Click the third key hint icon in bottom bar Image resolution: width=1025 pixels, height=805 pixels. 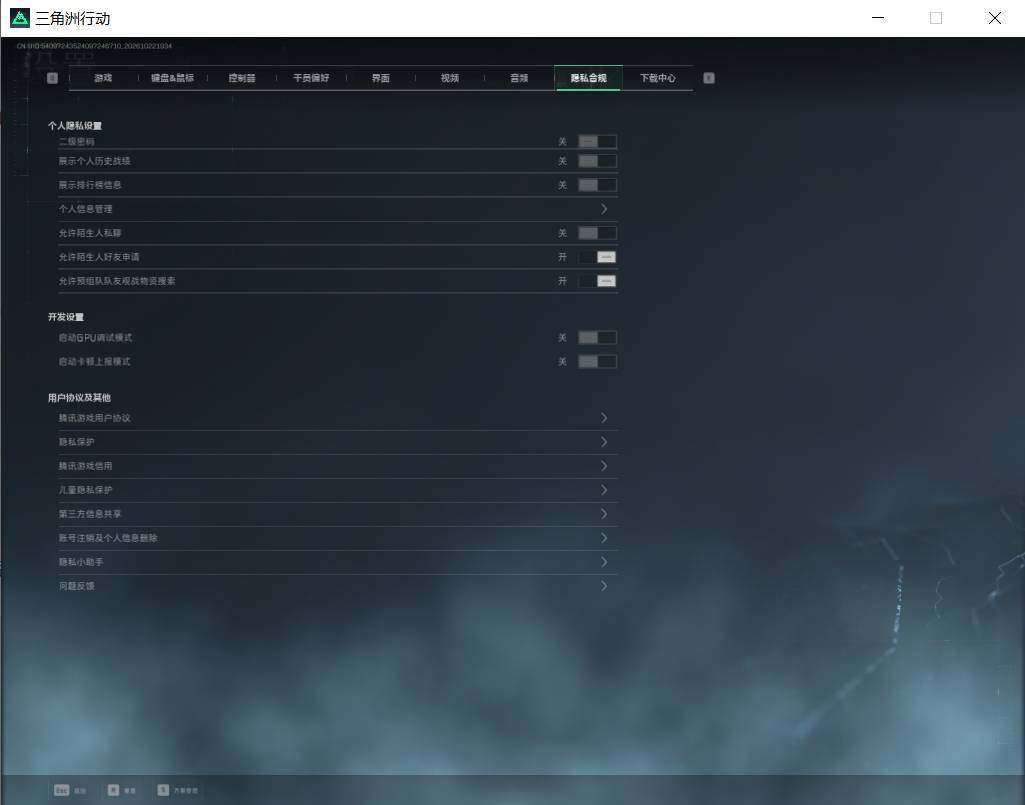163,790
